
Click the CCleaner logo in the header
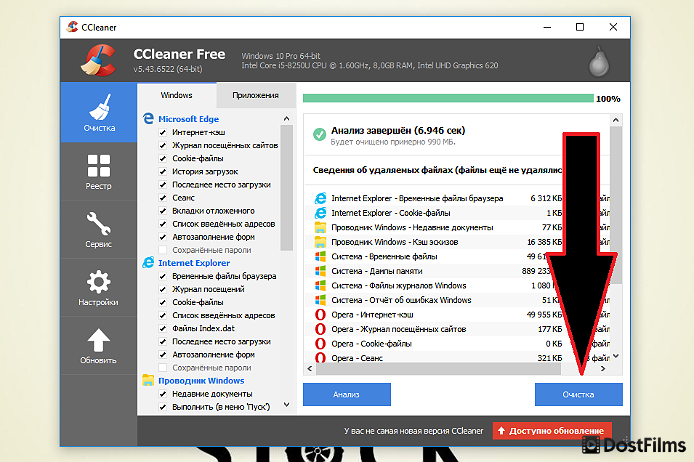(99, 60)
